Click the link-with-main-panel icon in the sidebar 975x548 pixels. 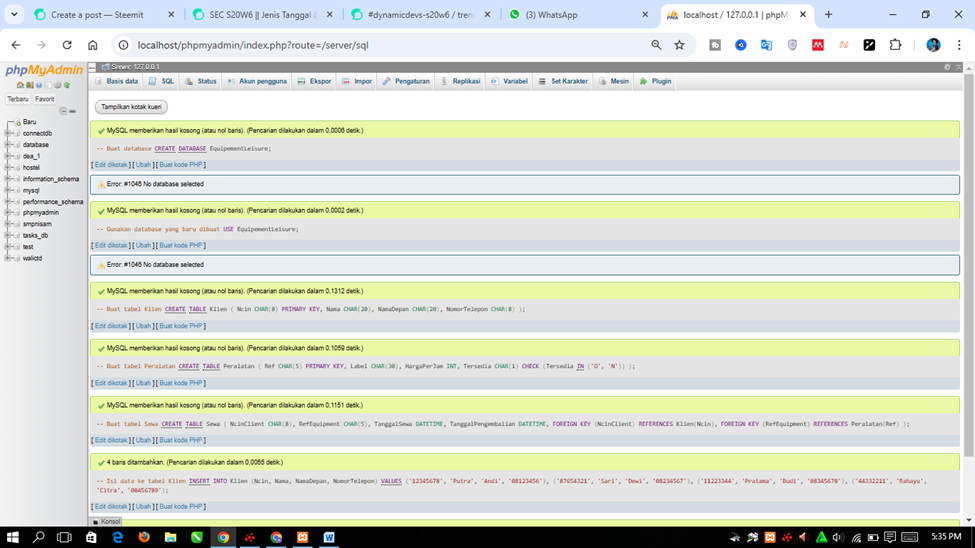coord(72,111)
